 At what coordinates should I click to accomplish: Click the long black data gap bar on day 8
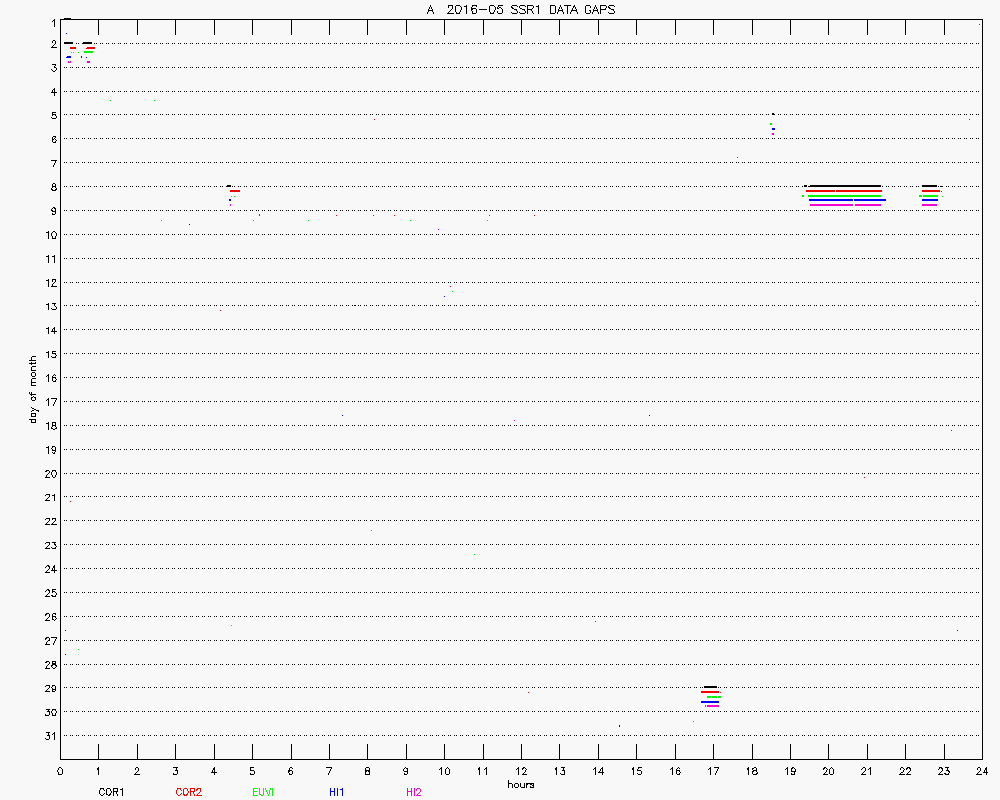coord(844,186)
